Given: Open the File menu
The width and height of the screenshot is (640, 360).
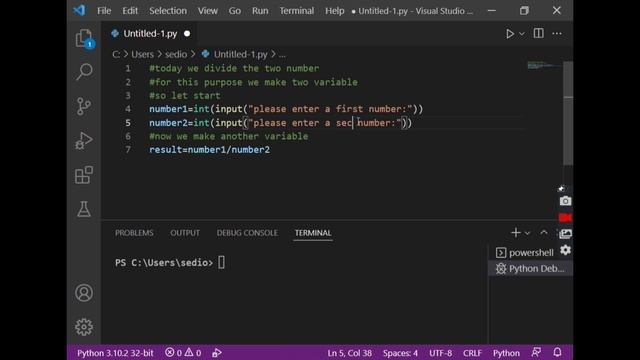Looking at the screenshot, I should tap(104, 11).
